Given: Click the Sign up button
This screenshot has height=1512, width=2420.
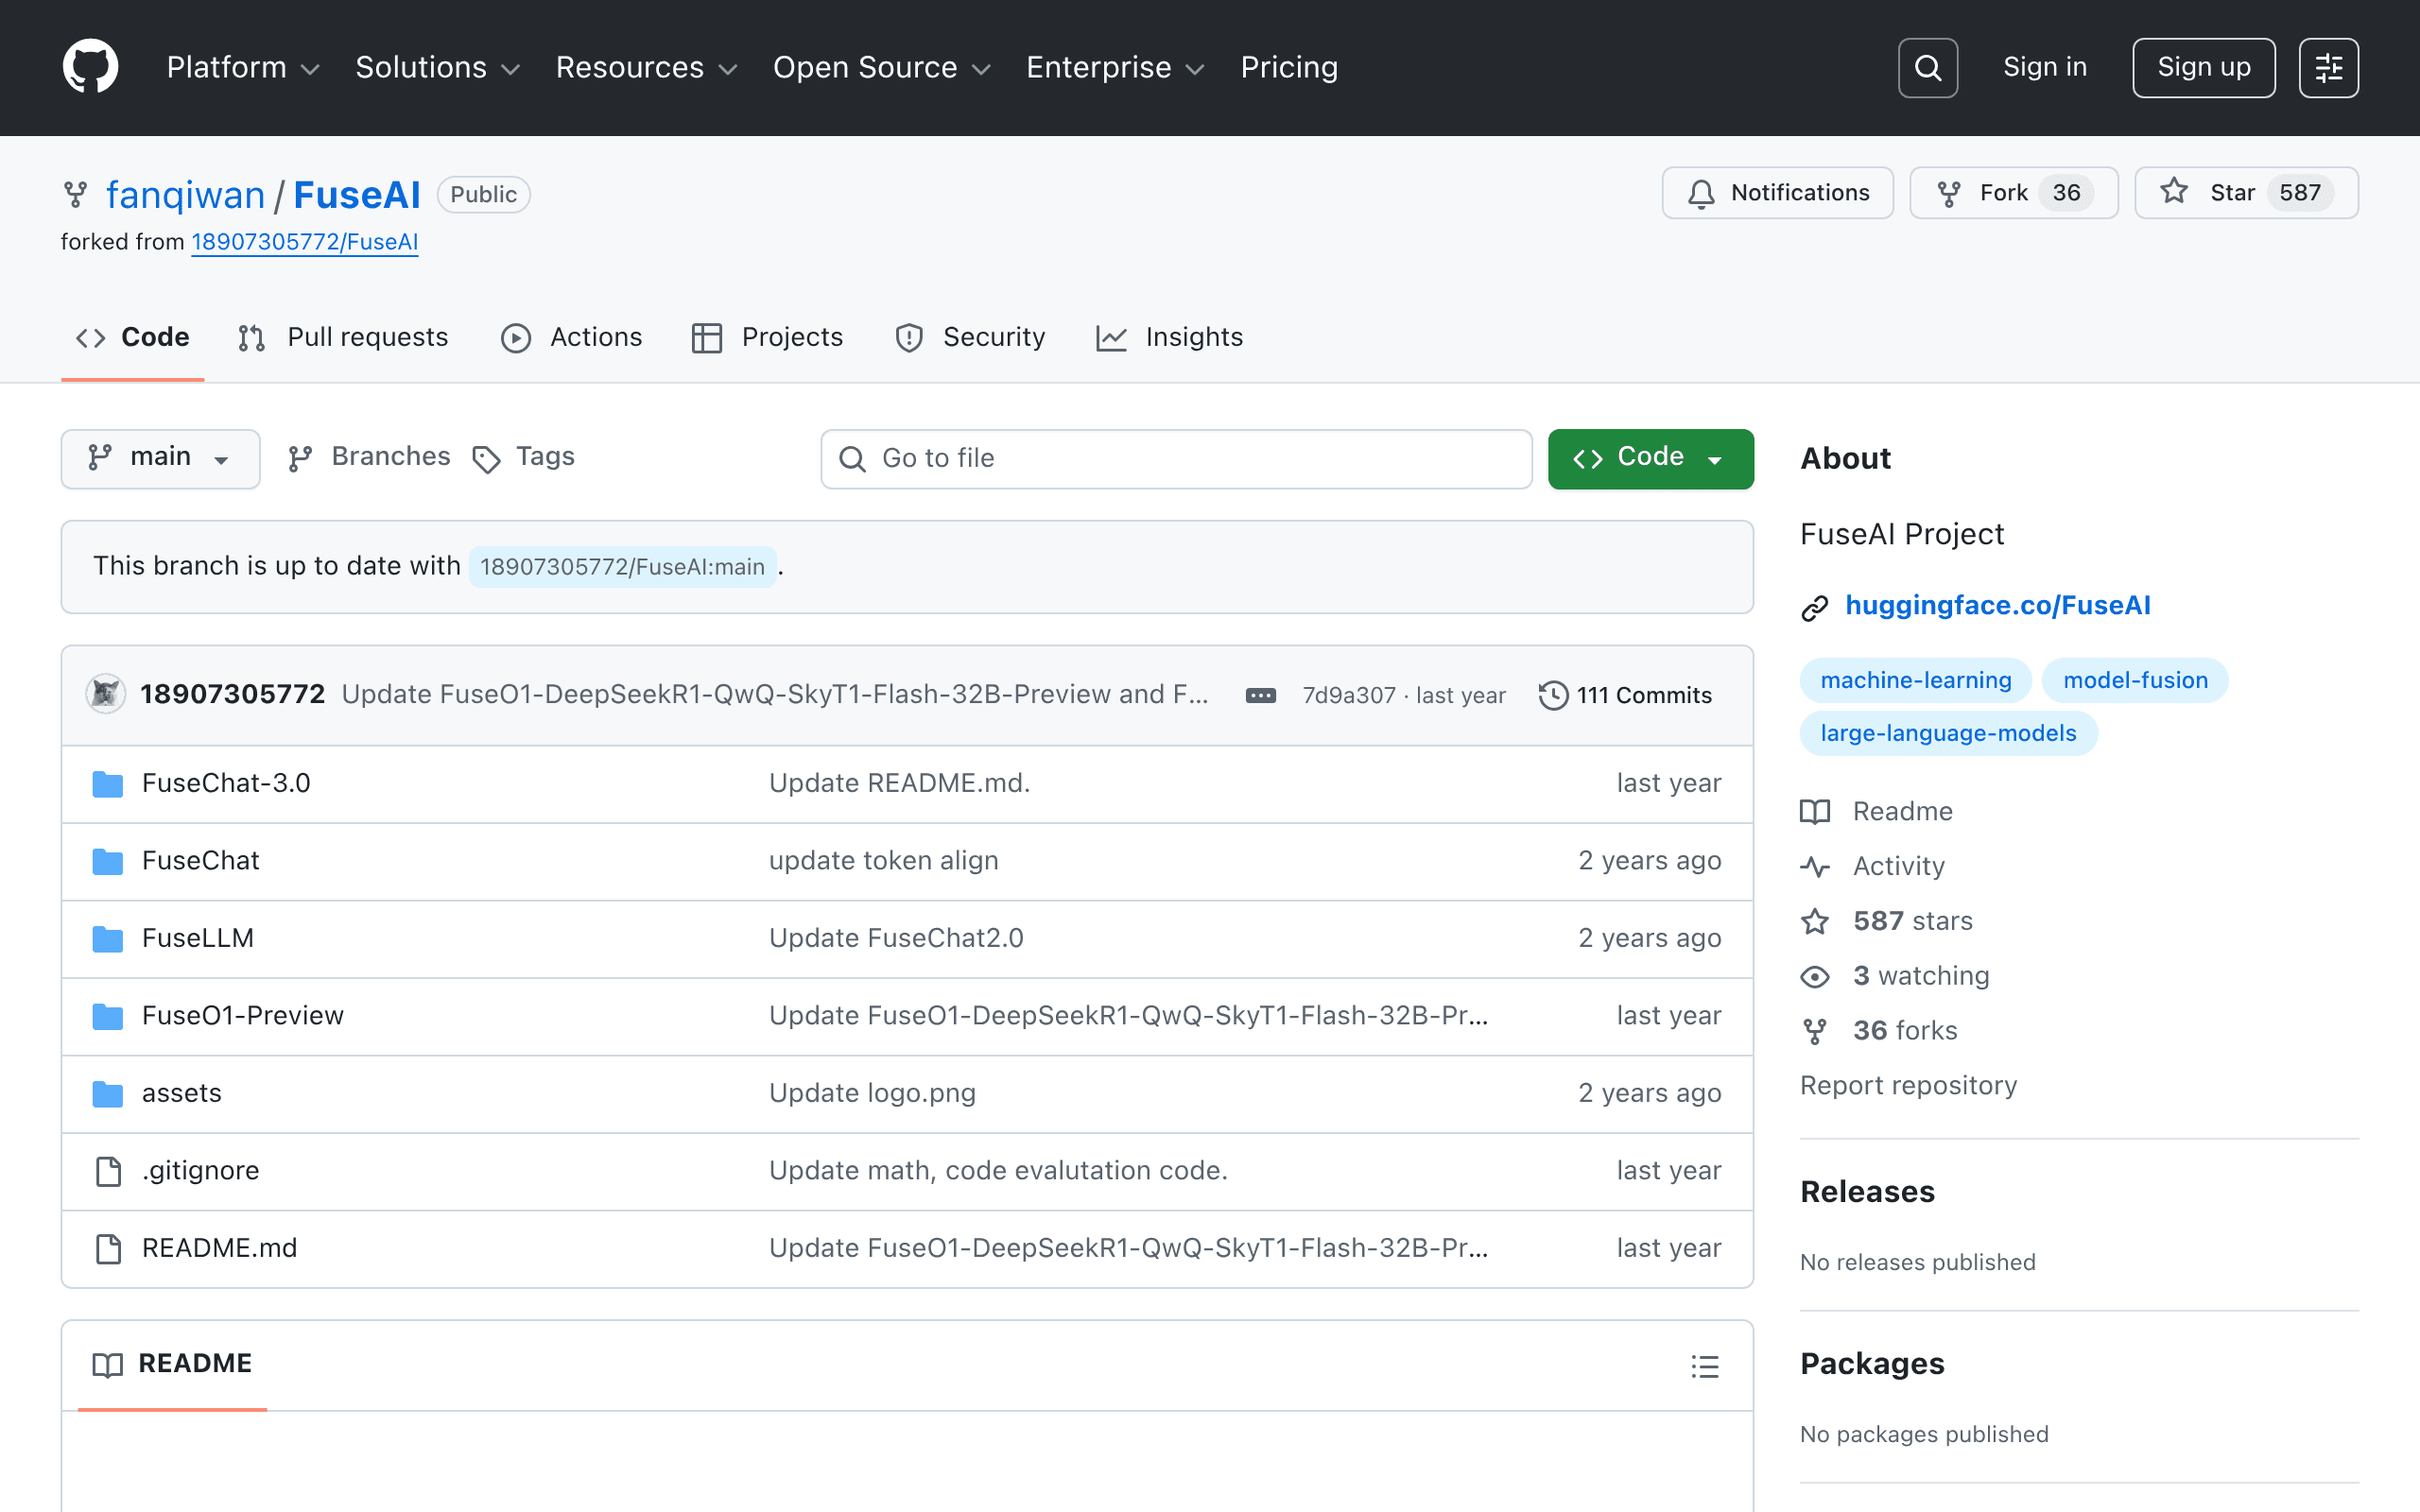Looking at the screenshot, I should [2204, 67].
